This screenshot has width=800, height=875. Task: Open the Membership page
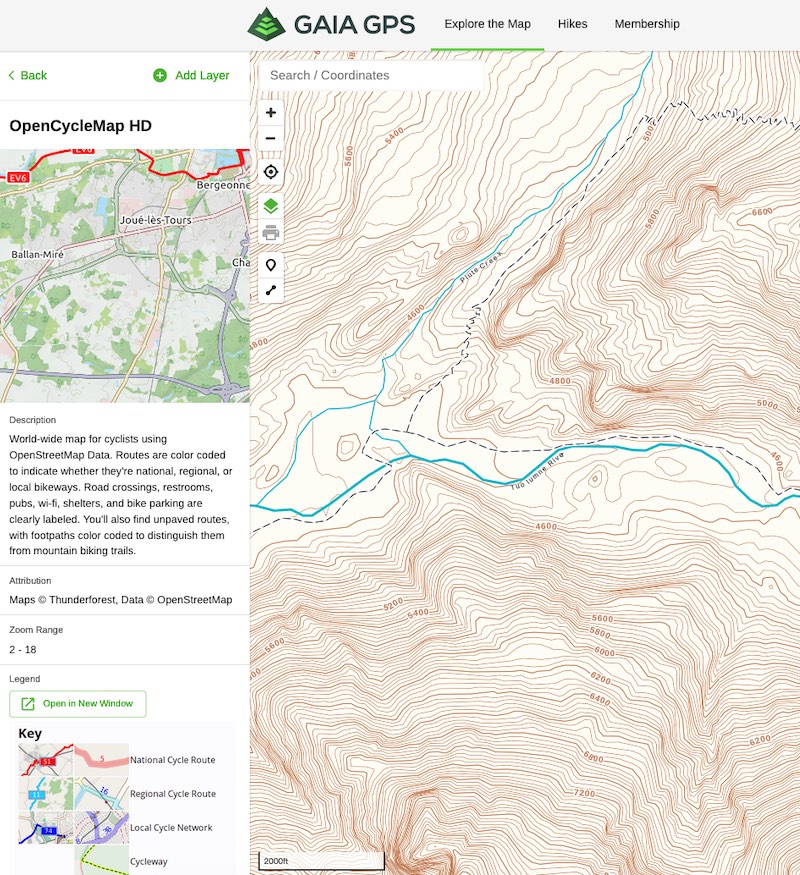tap(647, 24)
